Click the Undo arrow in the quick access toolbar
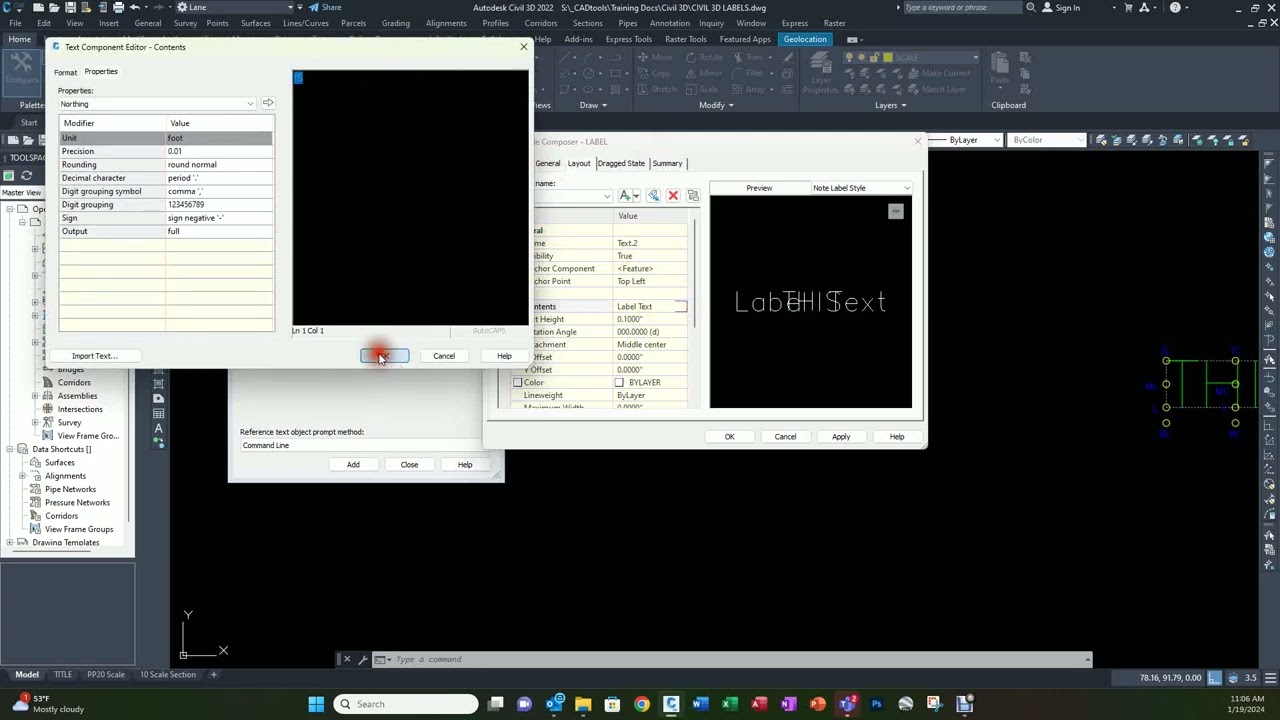The width and height of the screenshot is (1280, 720). click(135, 7)
